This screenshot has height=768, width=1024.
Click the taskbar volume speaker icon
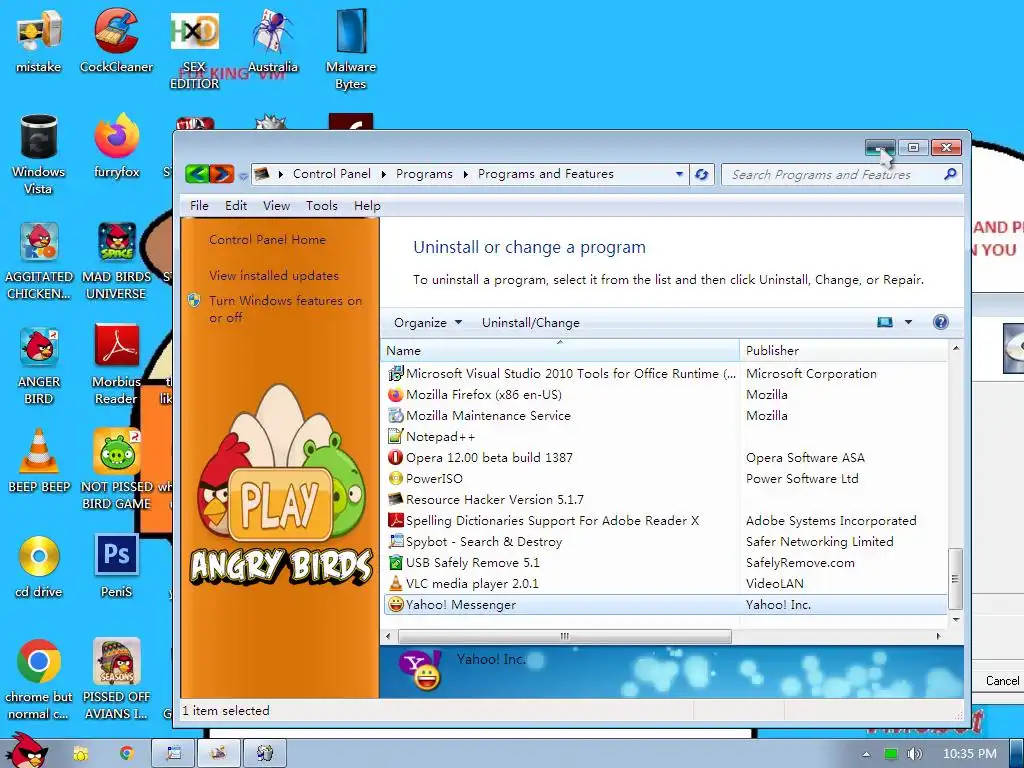[x=914, y=754]
